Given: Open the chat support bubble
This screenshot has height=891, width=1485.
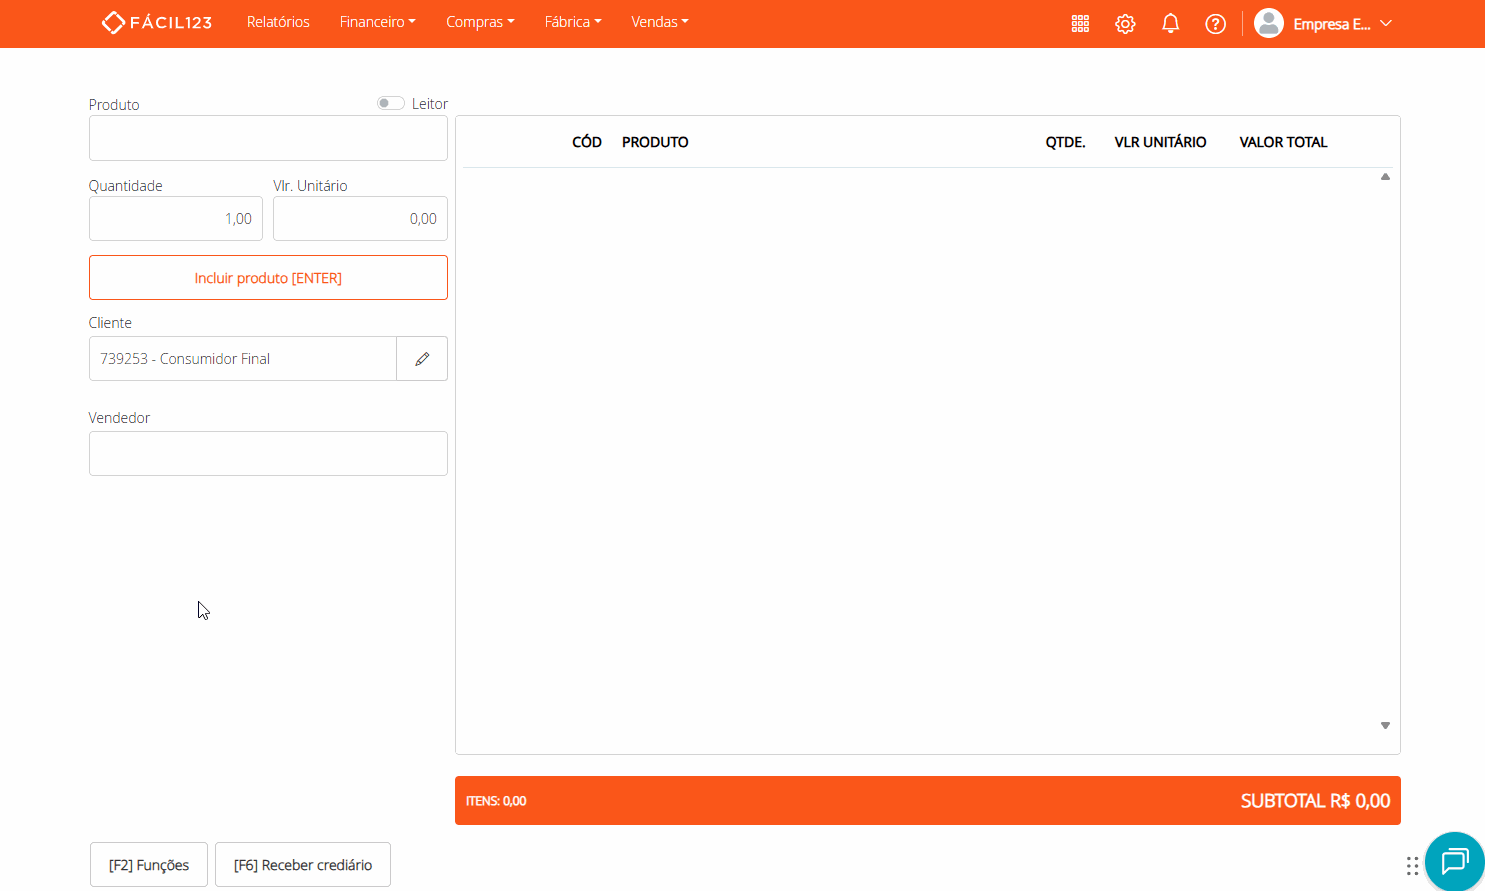Looking at the screenshot, I should (x=1454, y=861).
